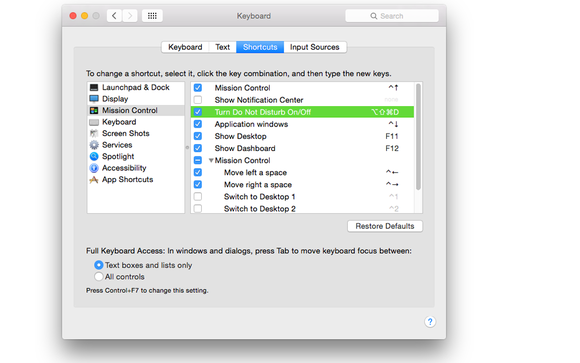Click the Show All grid icon

tap(152, 16)
